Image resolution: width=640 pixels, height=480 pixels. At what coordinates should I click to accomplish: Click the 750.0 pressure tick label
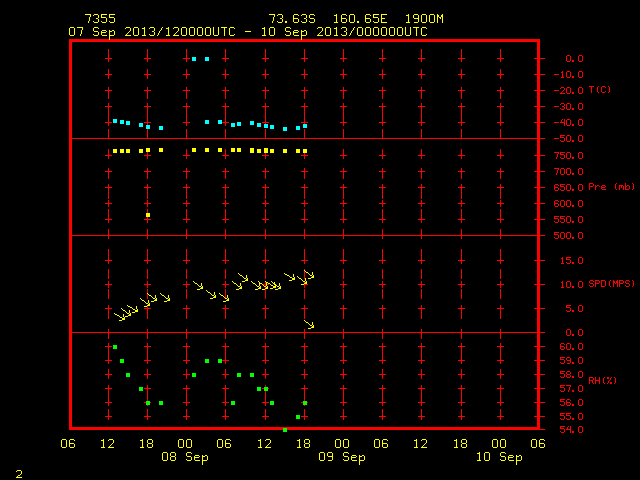(568, 156)
